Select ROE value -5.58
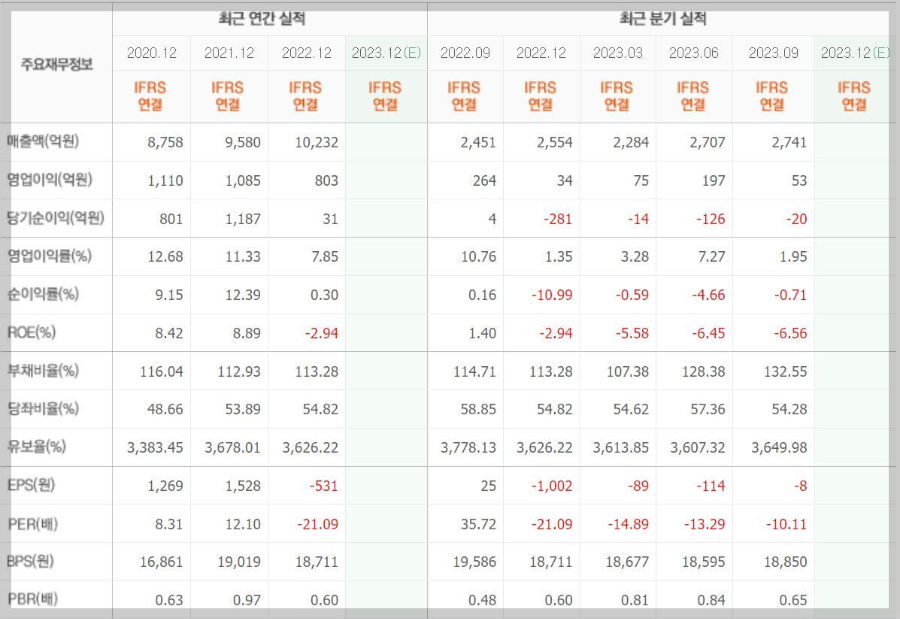This screenshot has width=900, height=619. [632, 333]
